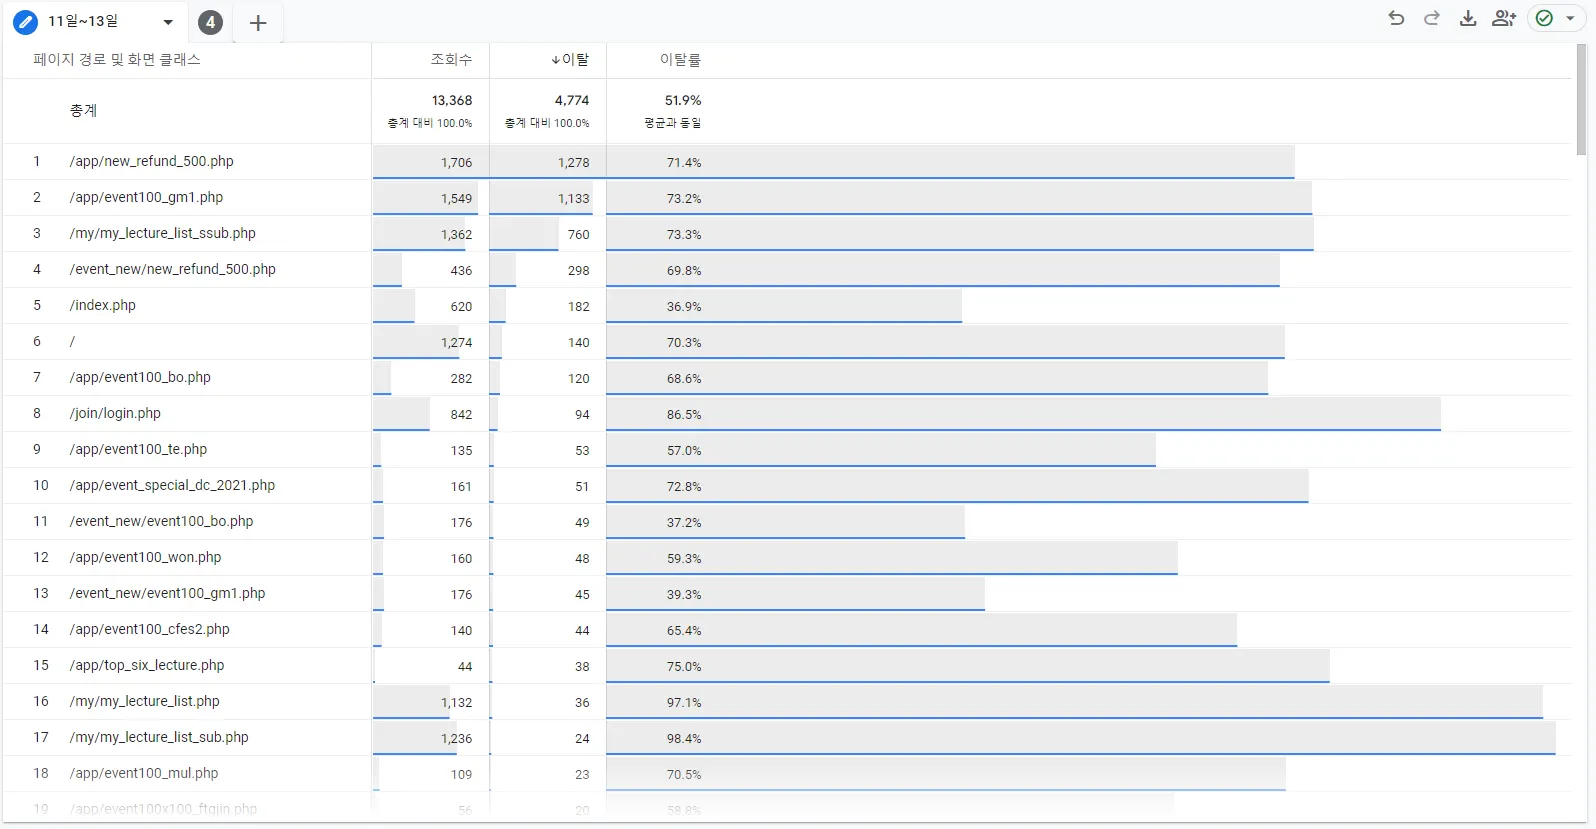The height and width of the screenshot is (829, 1596).
Task: Click the 이탈률 column header
Action: point(680,60)
